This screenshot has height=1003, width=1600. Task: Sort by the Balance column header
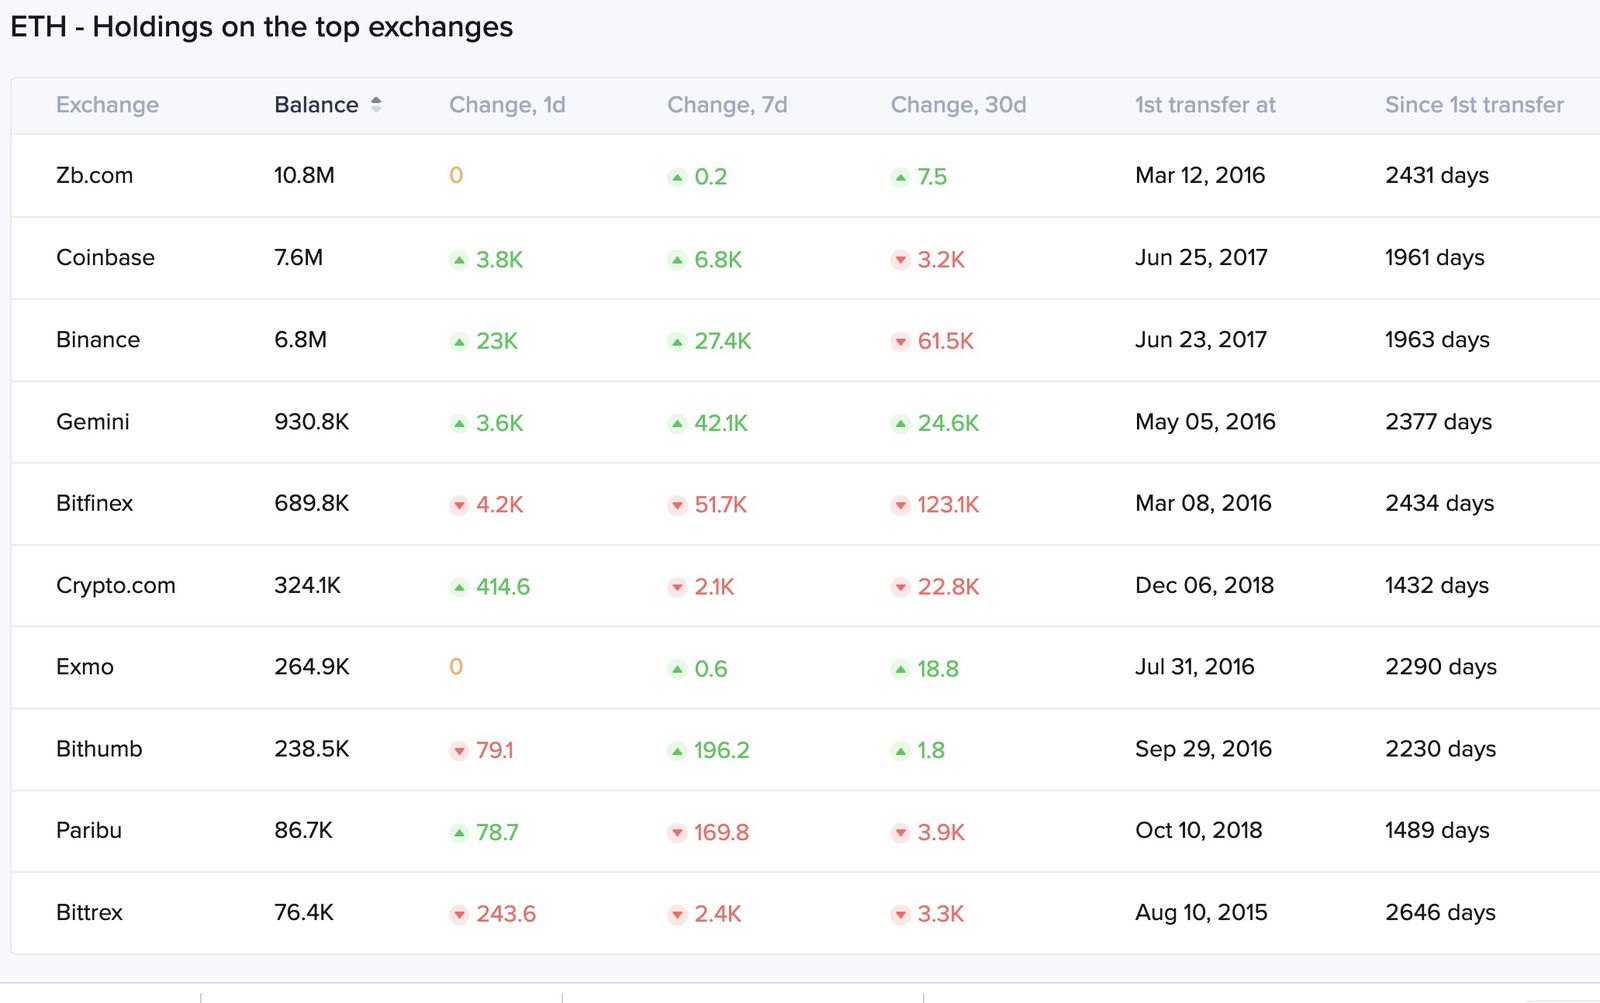tap(316, 105)
